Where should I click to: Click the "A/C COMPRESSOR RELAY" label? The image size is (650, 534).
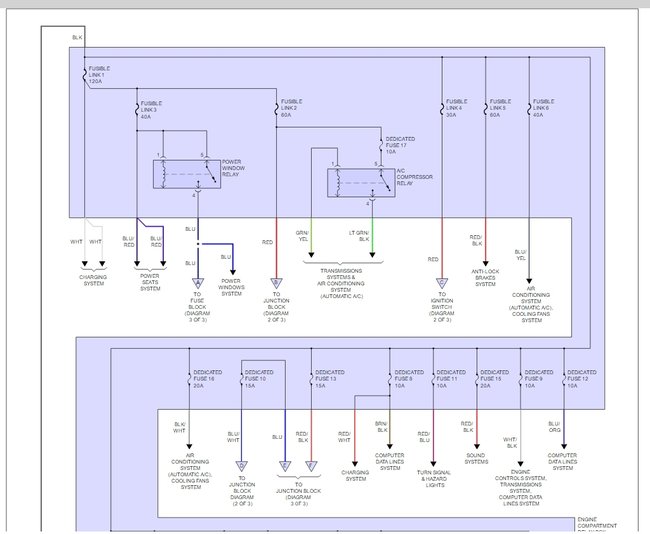tap(415, 177)
